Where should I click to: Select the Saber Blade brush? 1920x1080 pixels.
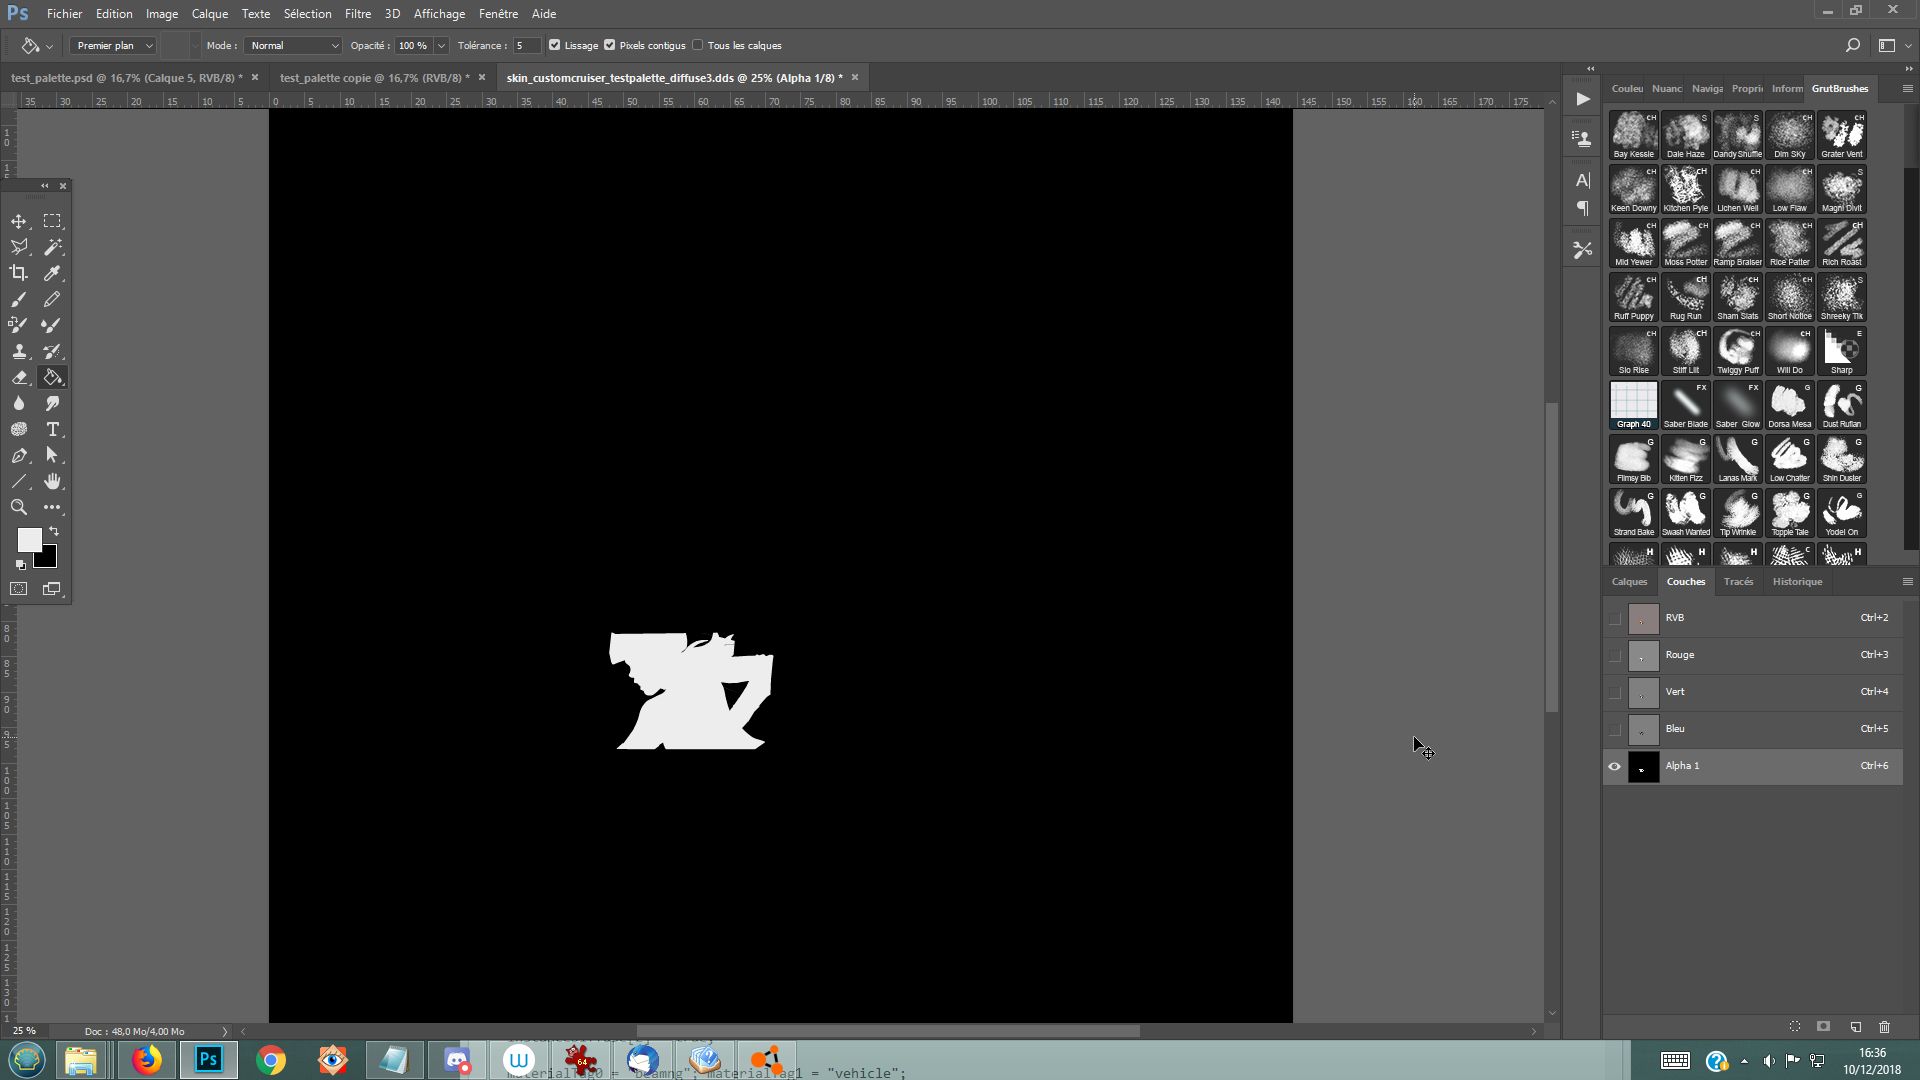(1685, 405)
